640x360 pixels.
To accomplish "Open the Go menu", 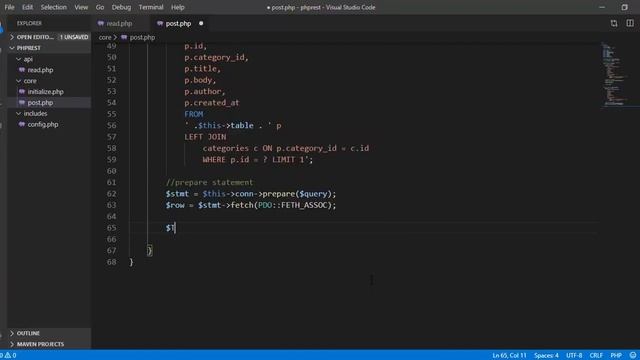I will (100, 7).
